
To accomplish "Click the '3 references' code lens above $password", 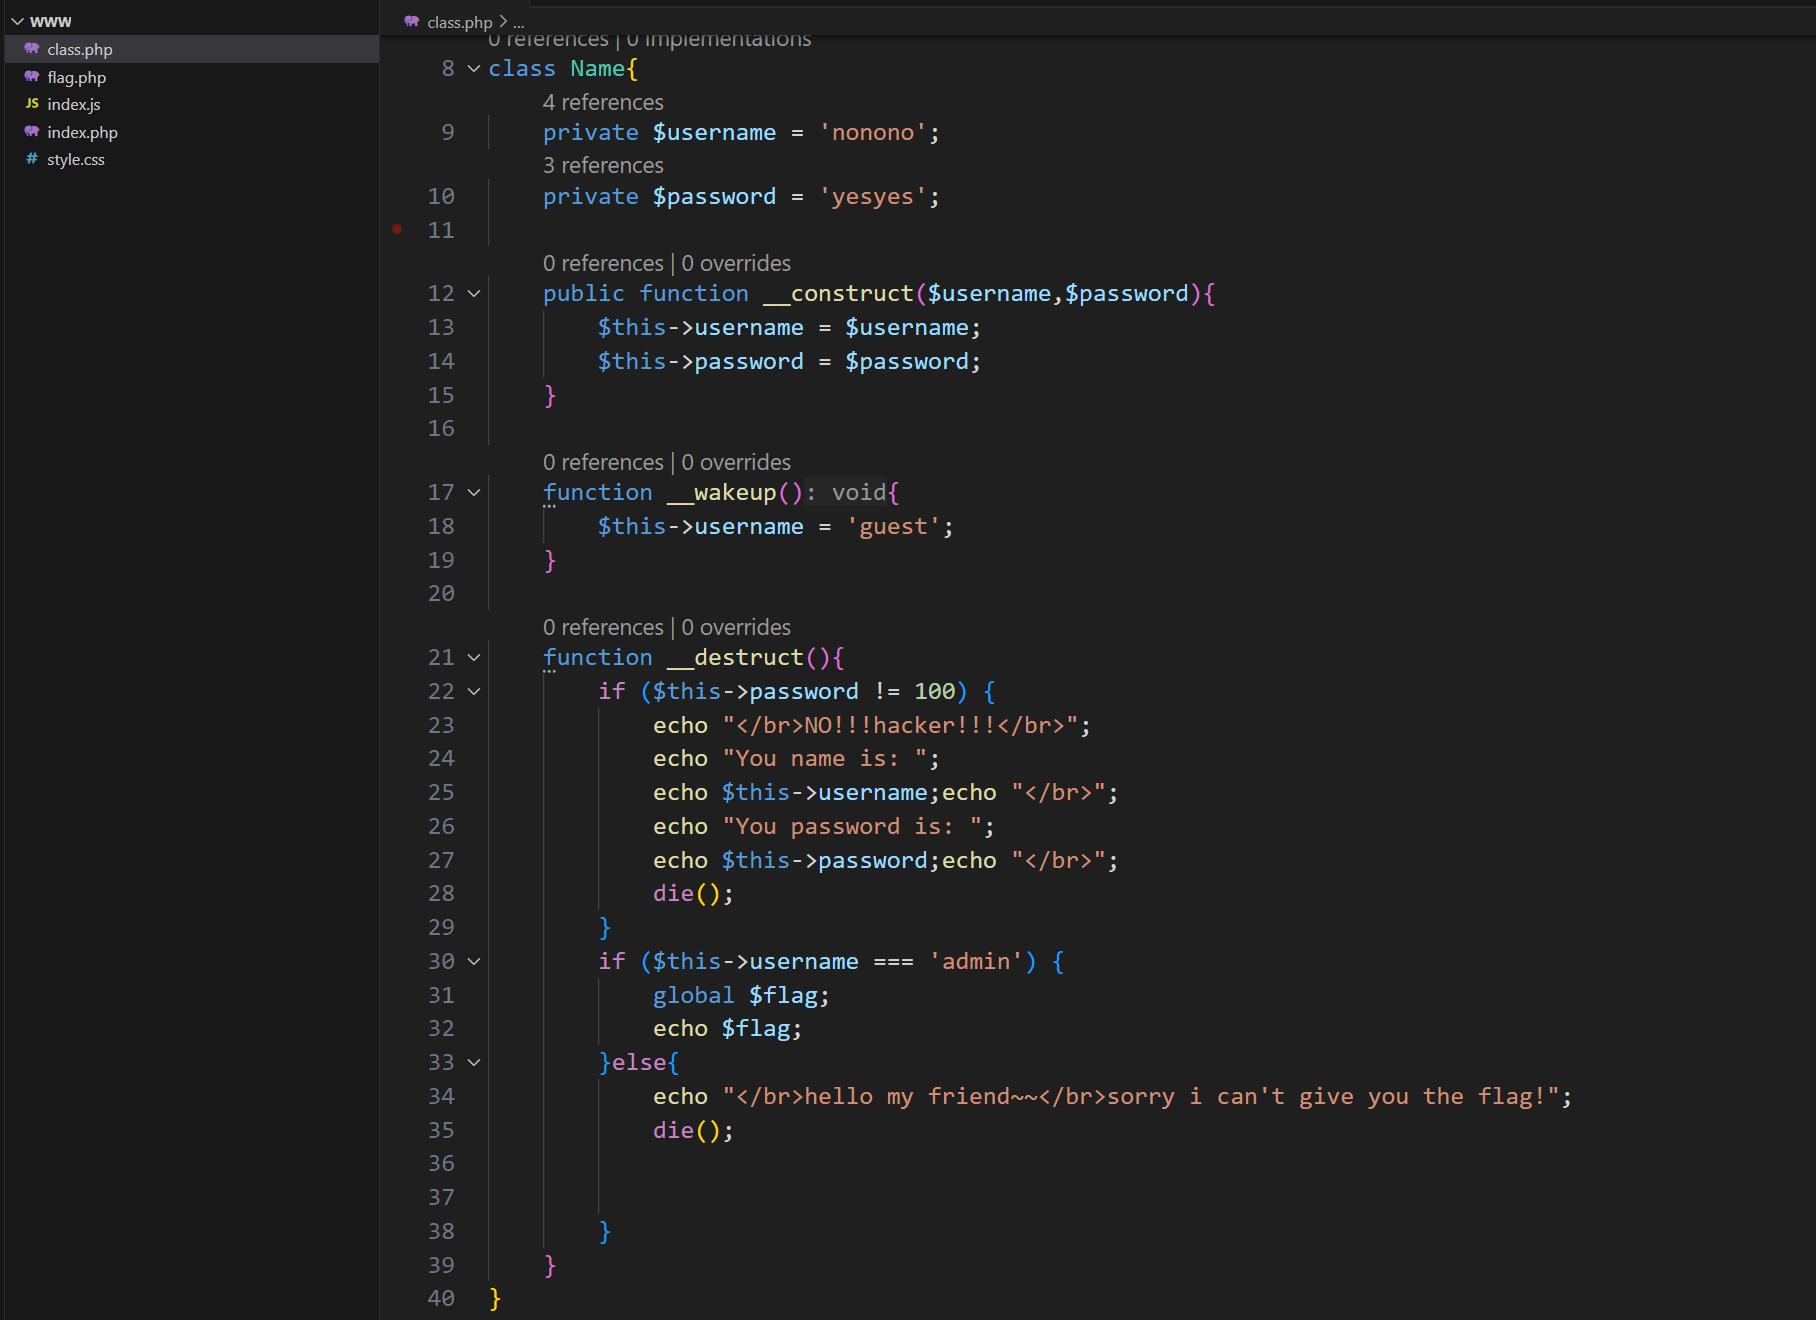I will coord(603,165).
